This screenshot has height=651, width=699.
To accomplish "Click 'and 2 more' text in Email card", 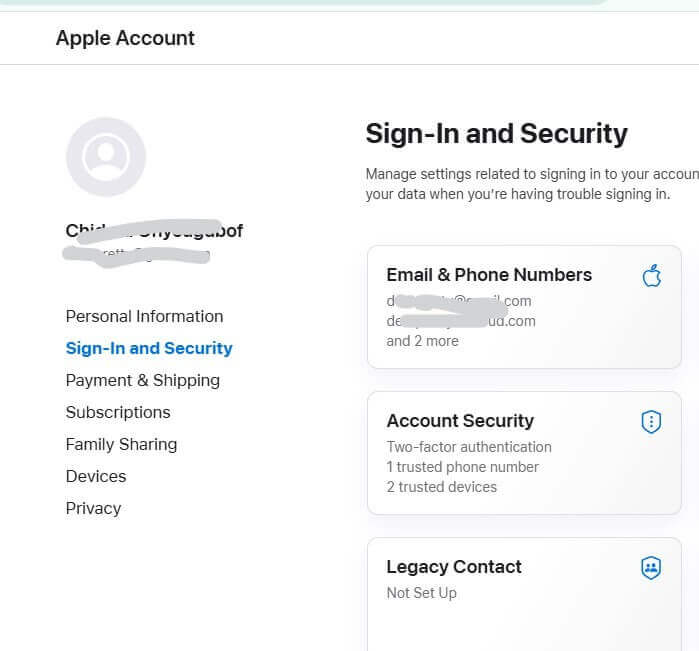I will [422, 341].
